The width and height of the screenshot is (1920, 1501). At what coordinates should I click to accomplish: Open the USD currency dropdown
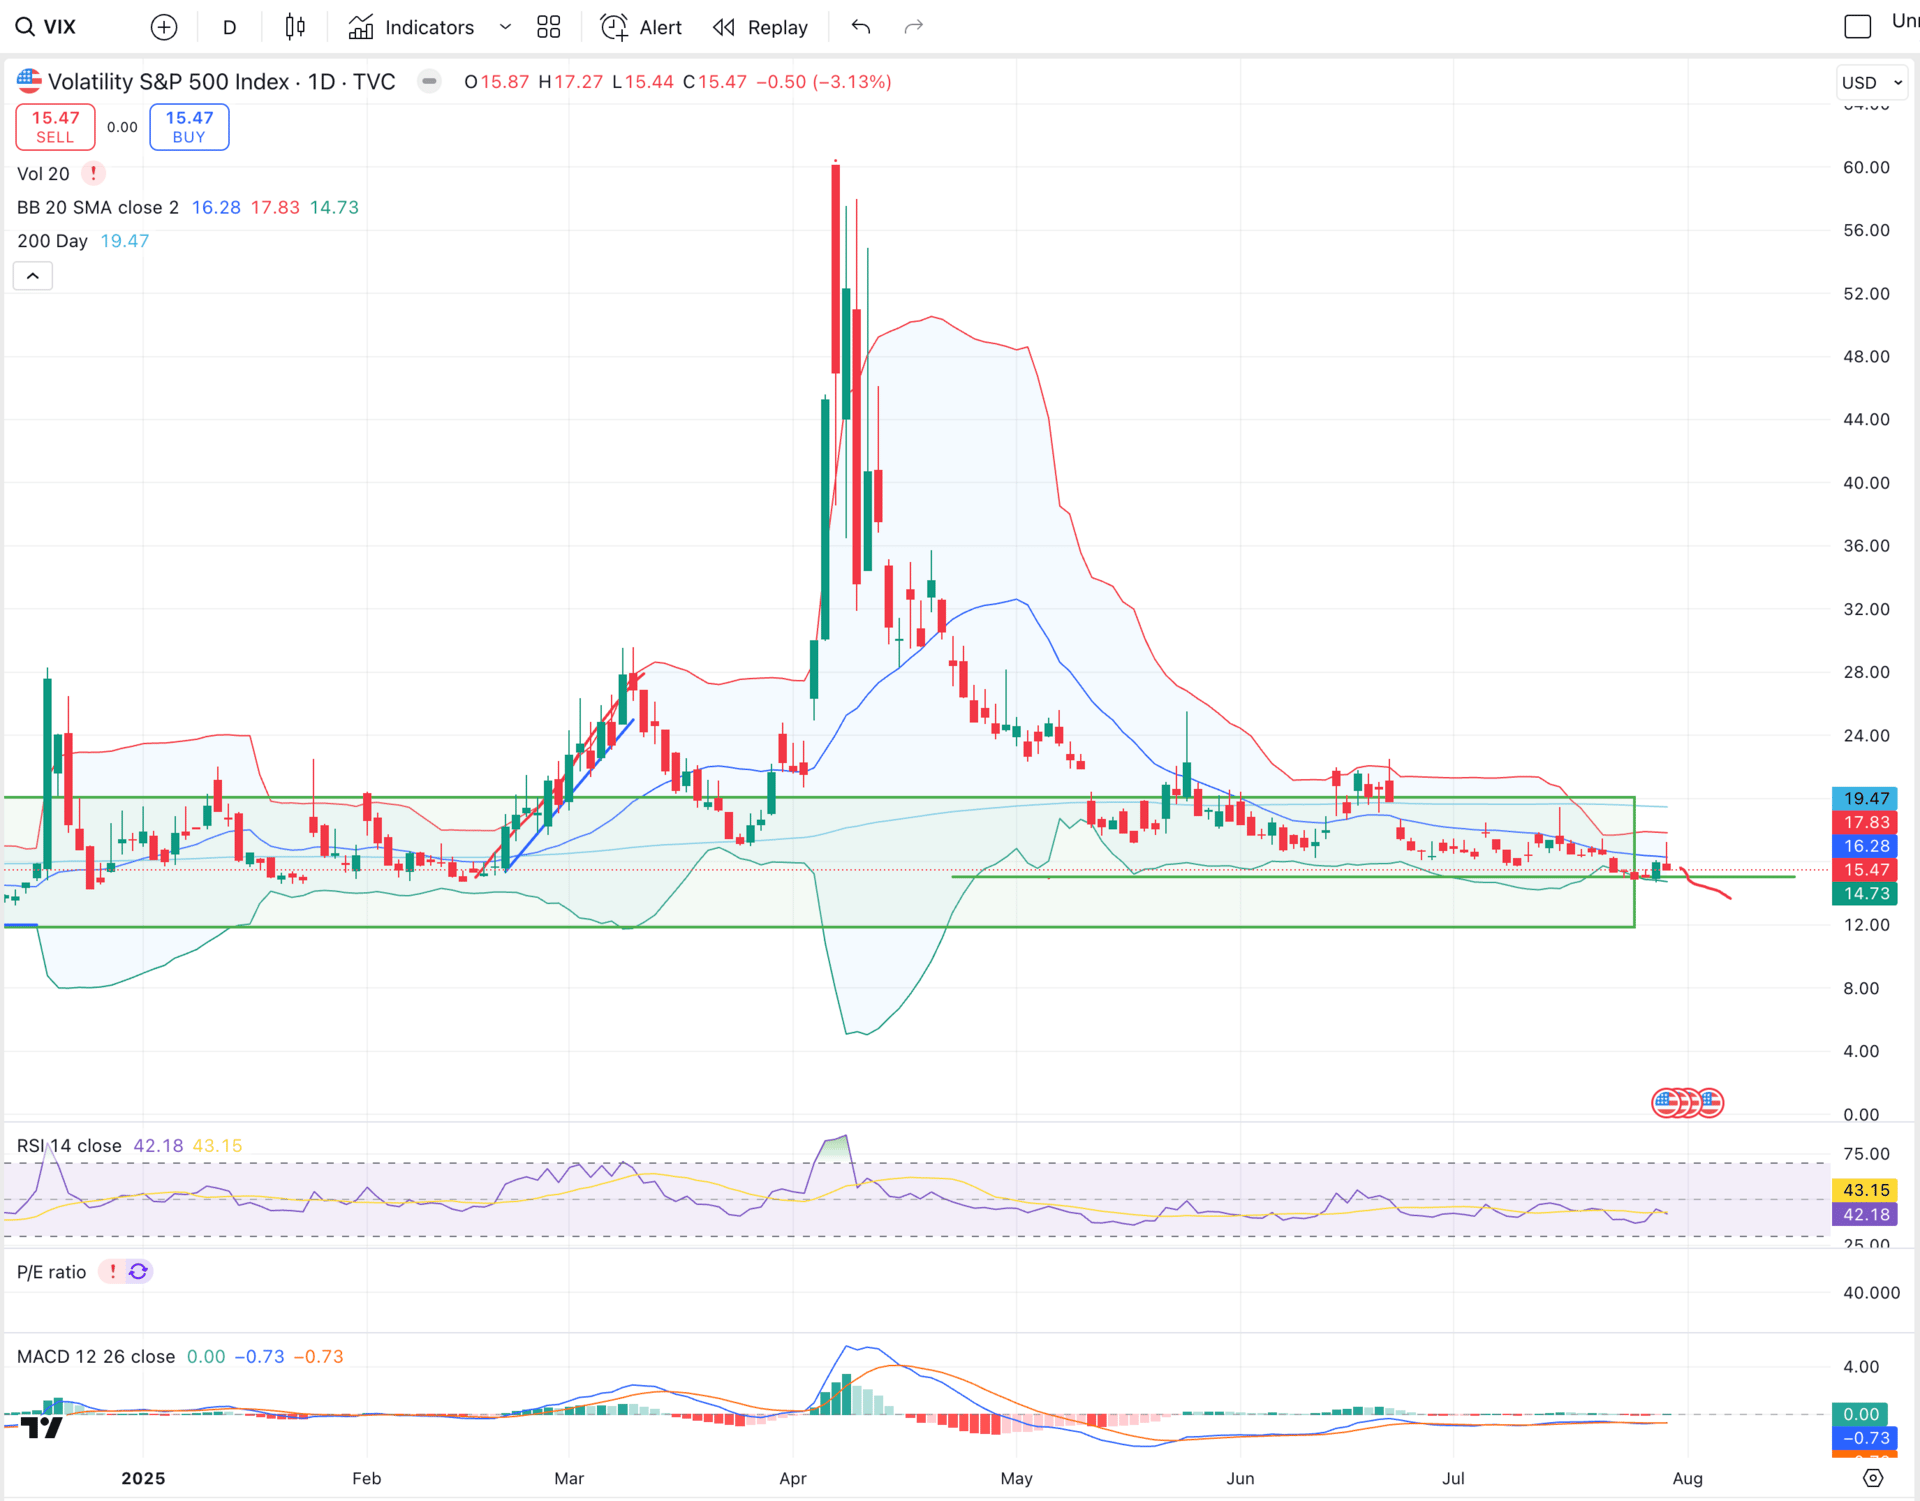click(1872, 82)
